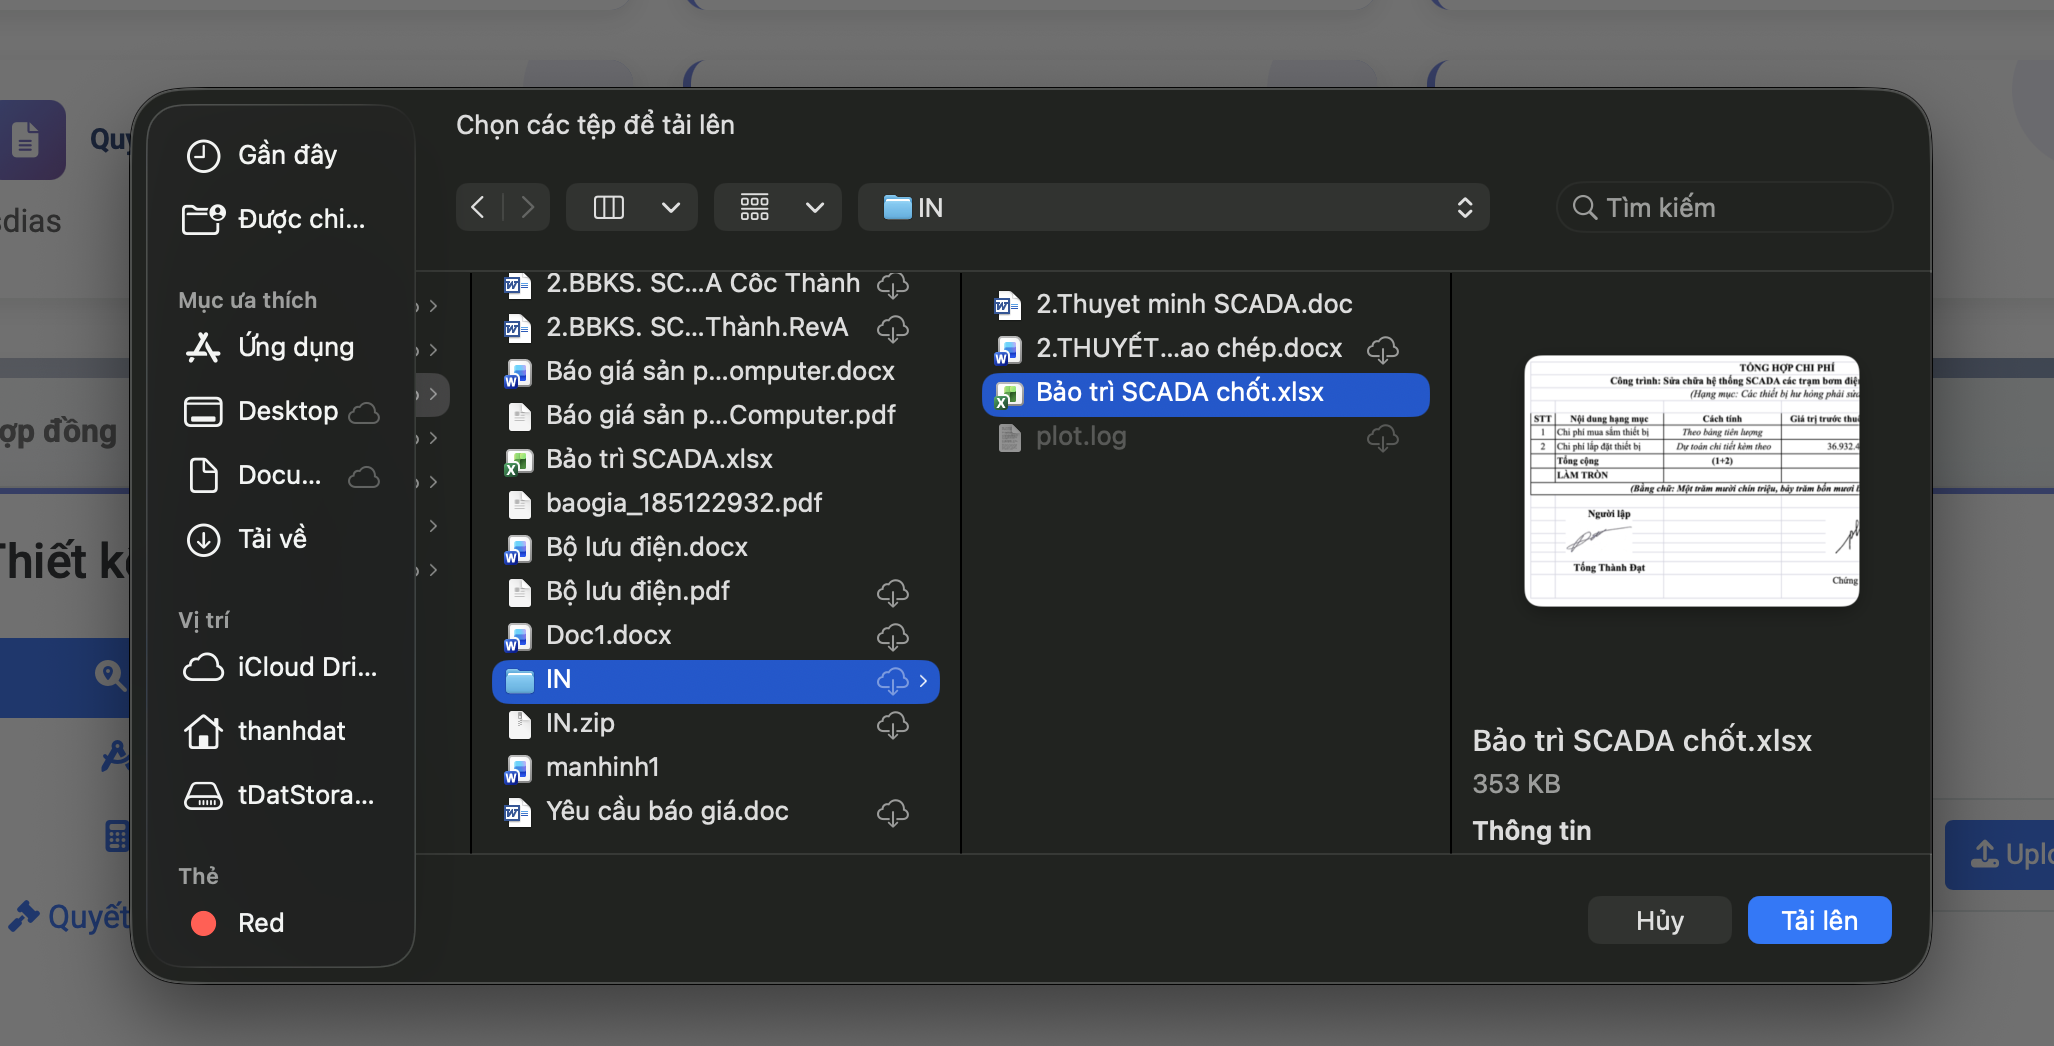Open the Ứng dụng applications location
The image size is (2054, 1046).
295,347
